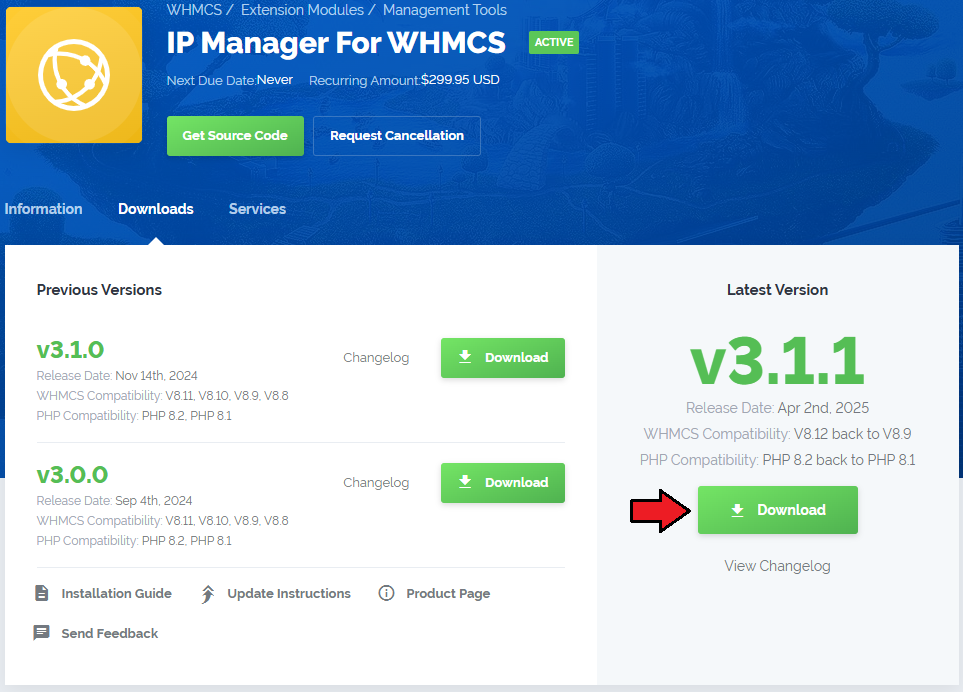Click the Request Cancellation button
963x692 pixels.
tap(397, 136)
